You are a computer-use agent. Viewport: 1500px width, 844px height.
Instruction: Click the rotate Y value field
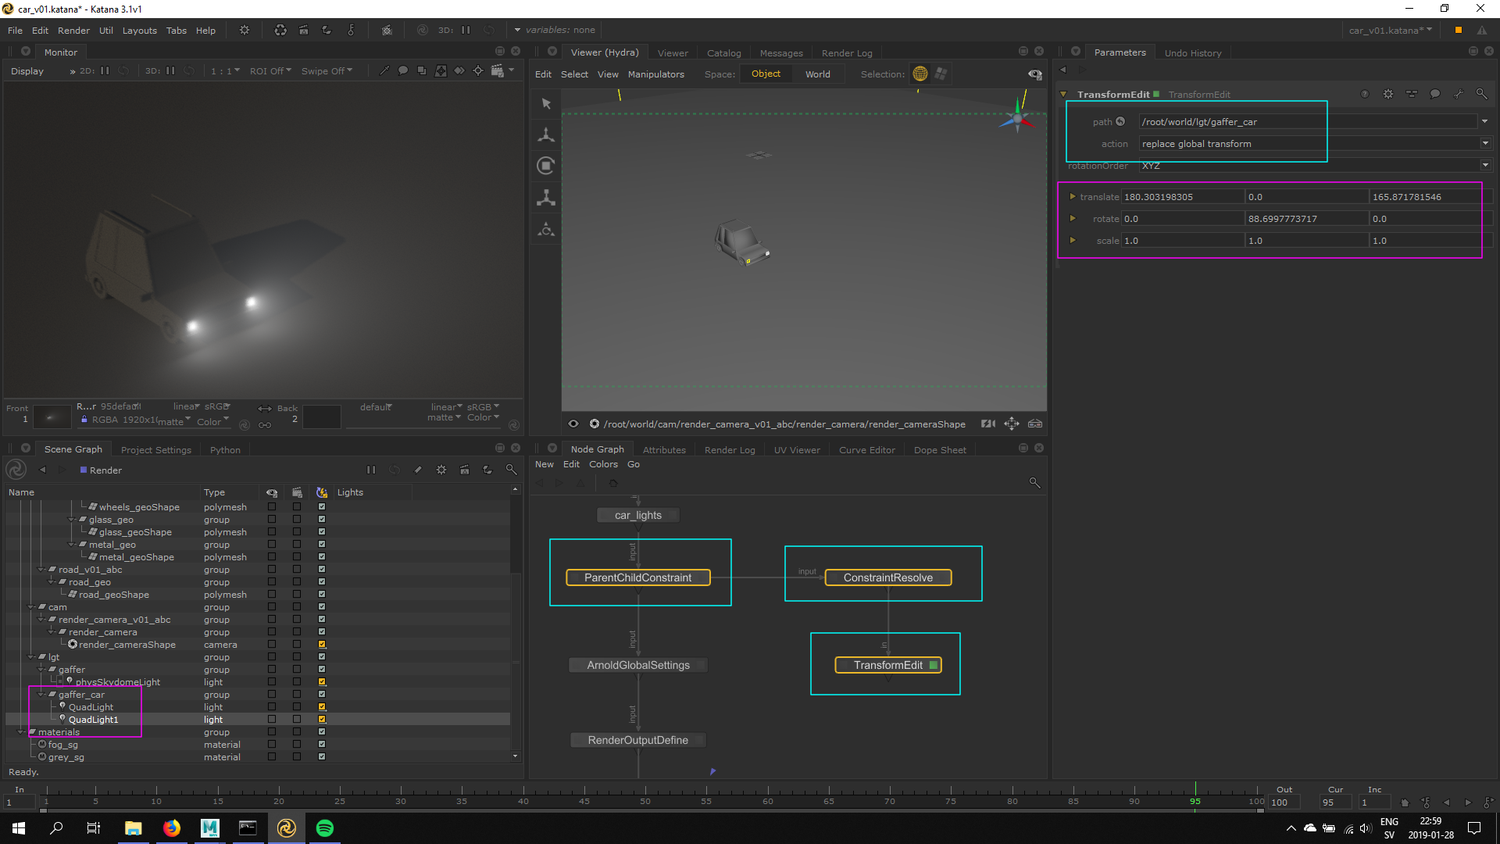(x=1305, y=219)
